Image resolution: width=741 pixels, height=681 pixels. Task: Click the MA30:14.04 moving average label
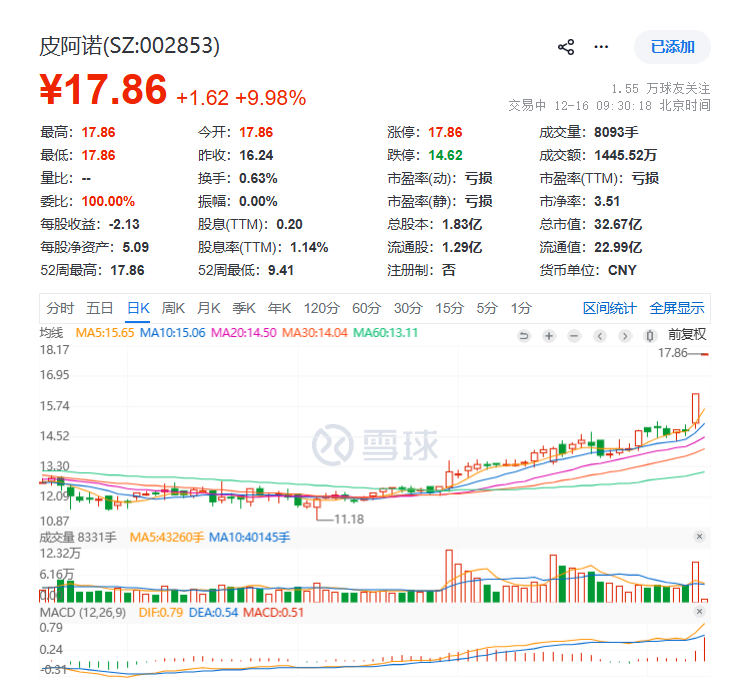tap(315, 333)
